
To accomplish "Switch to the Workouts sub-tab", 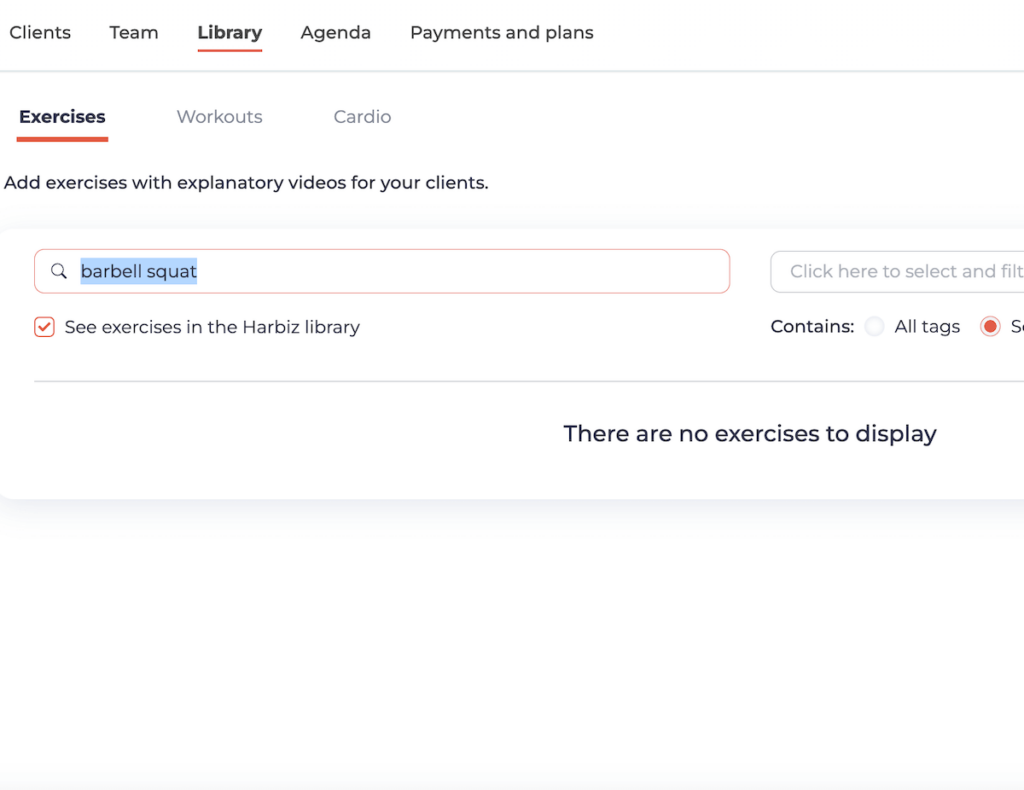I will coord(219,117).
